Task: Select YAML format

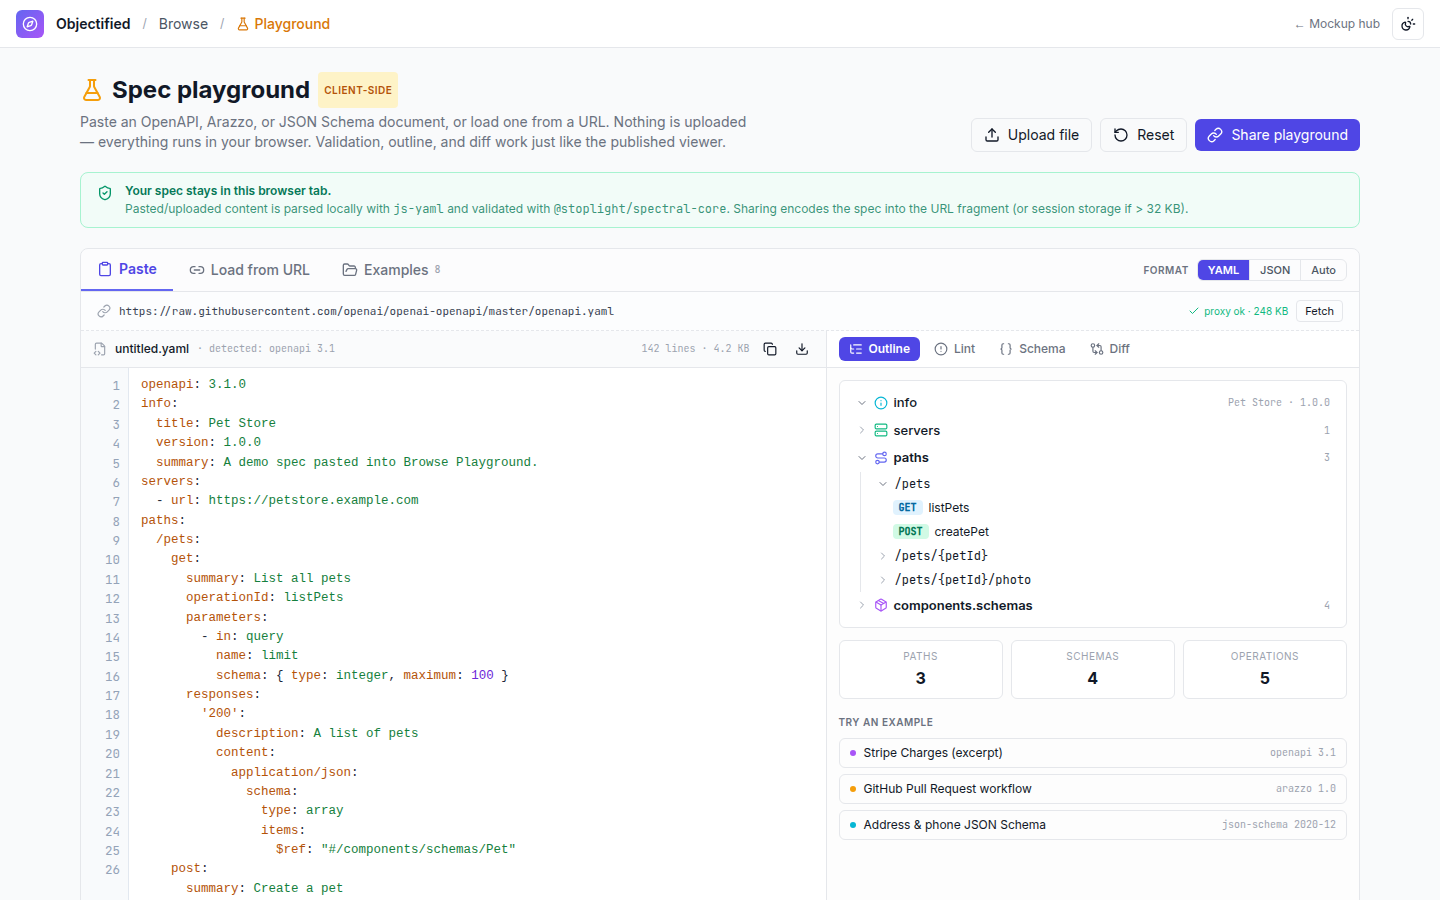Action: [1223, 270]
